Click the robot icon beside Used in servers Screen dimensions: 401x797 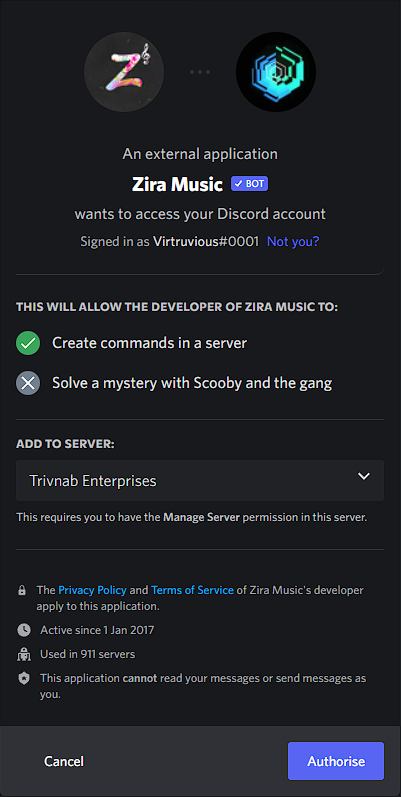24,655
